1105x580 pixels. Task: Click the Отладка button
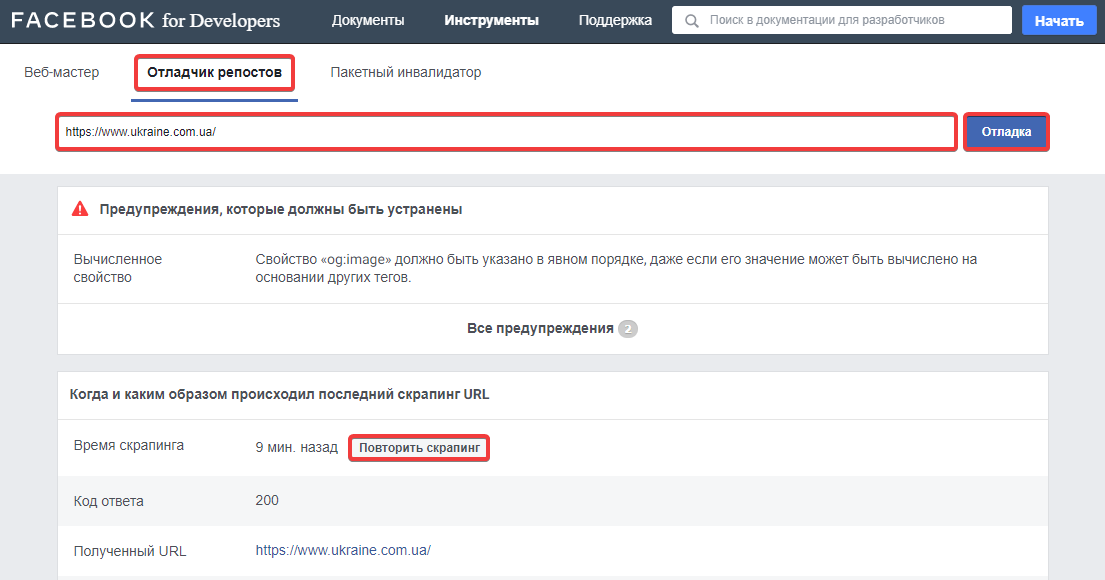click(1006, 131)
